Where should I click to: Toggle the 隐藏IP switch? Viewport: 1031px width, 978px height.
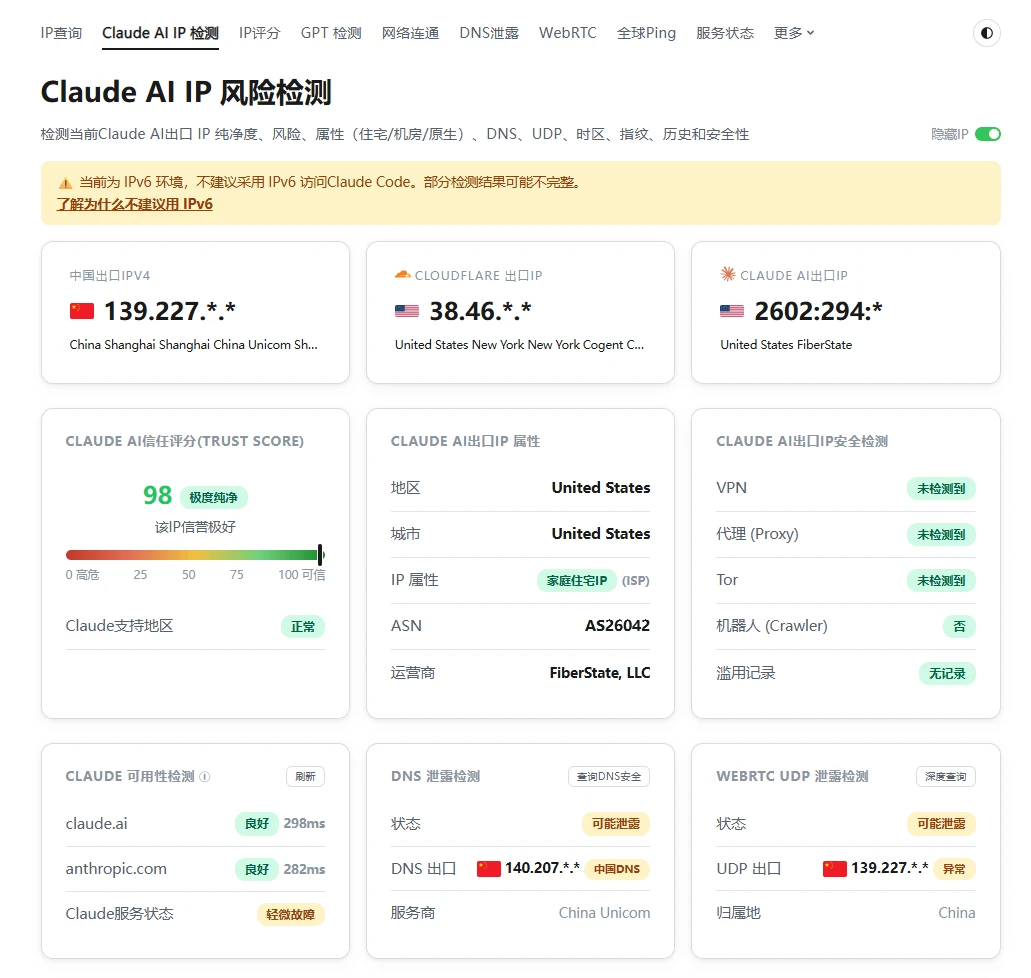[x=988, y=134]
